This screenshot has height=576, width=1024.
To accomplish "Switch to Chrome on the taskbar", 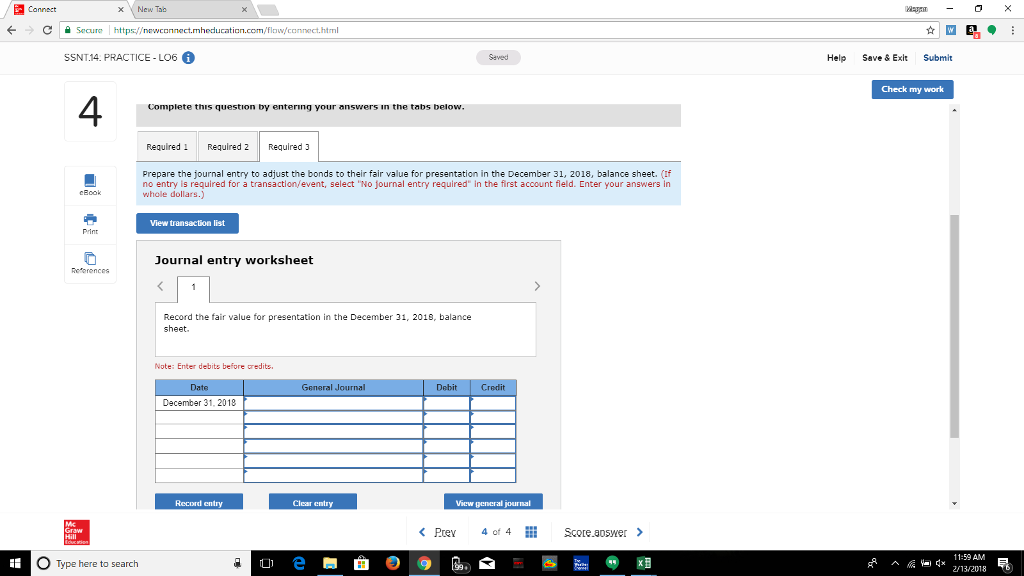I will coord(424,563).
